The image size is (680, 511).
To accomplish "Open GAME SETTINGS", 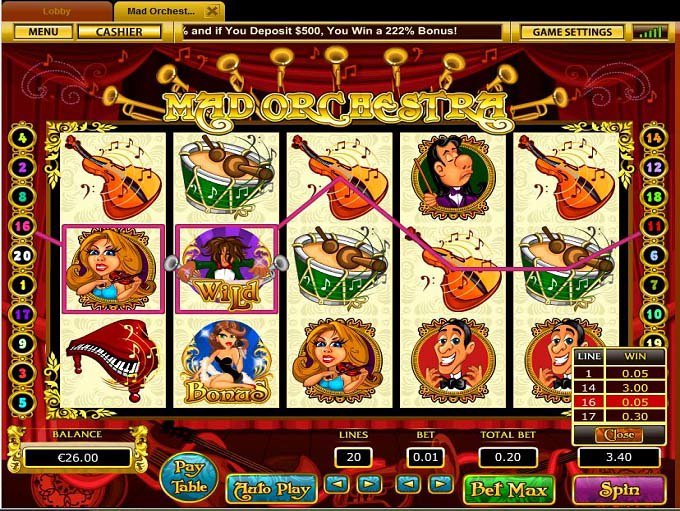I will [x=572, y=32].
